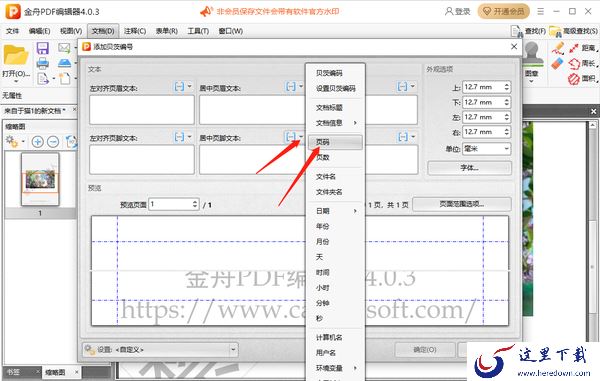Select 计算机名 in the macro menu
This screenshot has height=381, width=600.
pos(335,337)
